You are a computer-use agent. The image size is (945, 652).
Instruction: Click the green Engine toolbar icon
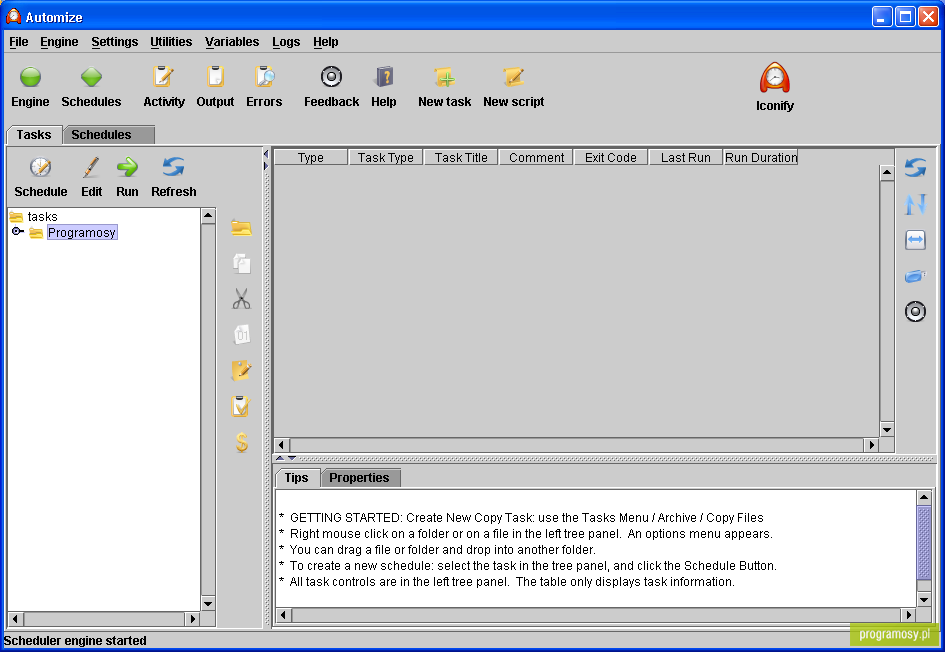tap(30, 77)
